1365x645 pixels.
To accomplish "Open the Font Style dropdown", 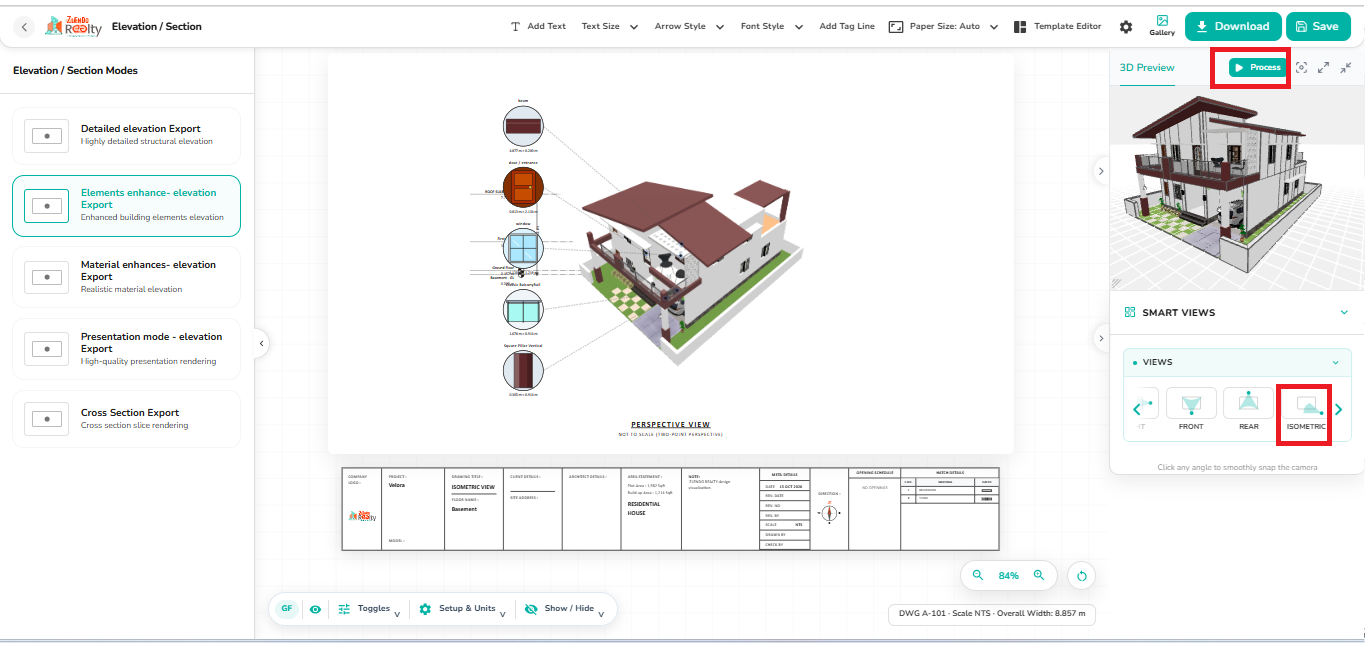I will click(771, 26).
